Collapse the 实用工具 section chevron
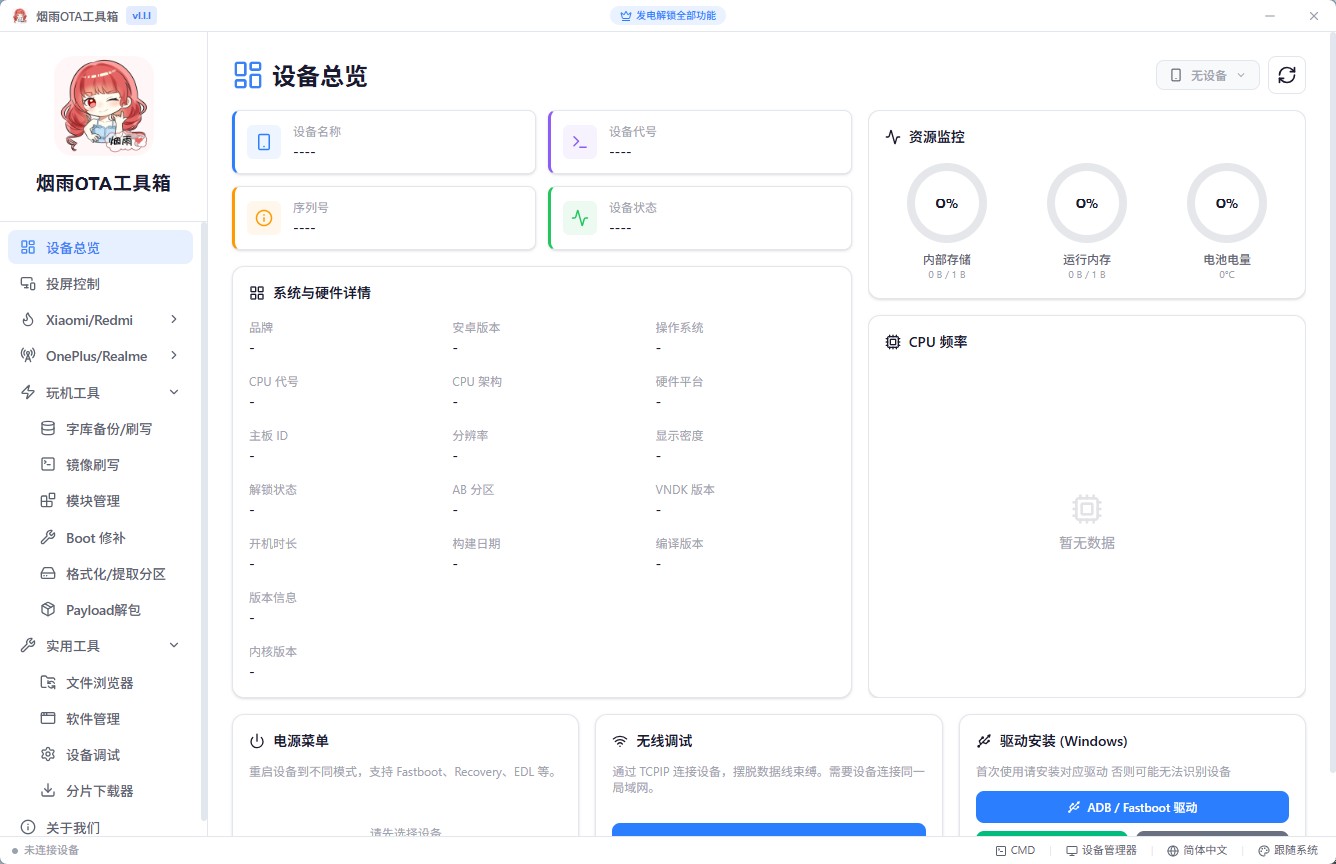Screen dimensions: 1336x864 tap(174, 646)
